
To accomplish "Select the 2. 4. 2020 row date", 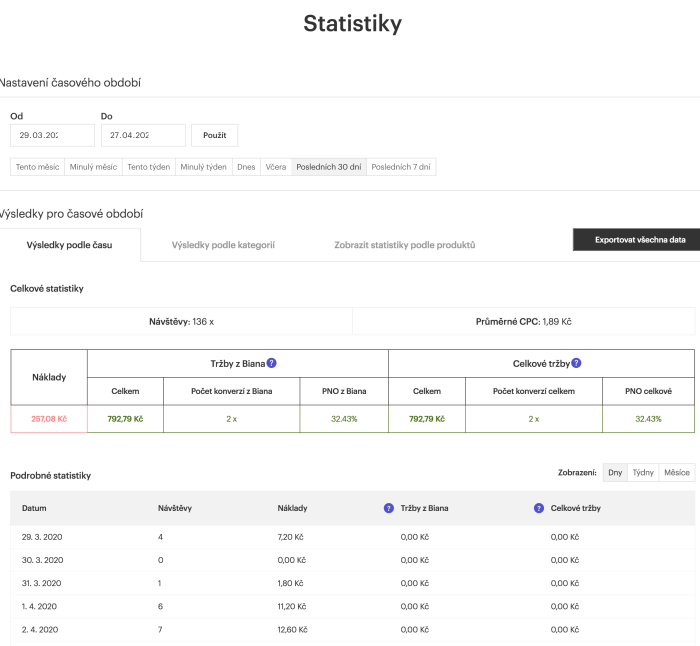I will 40,630.
